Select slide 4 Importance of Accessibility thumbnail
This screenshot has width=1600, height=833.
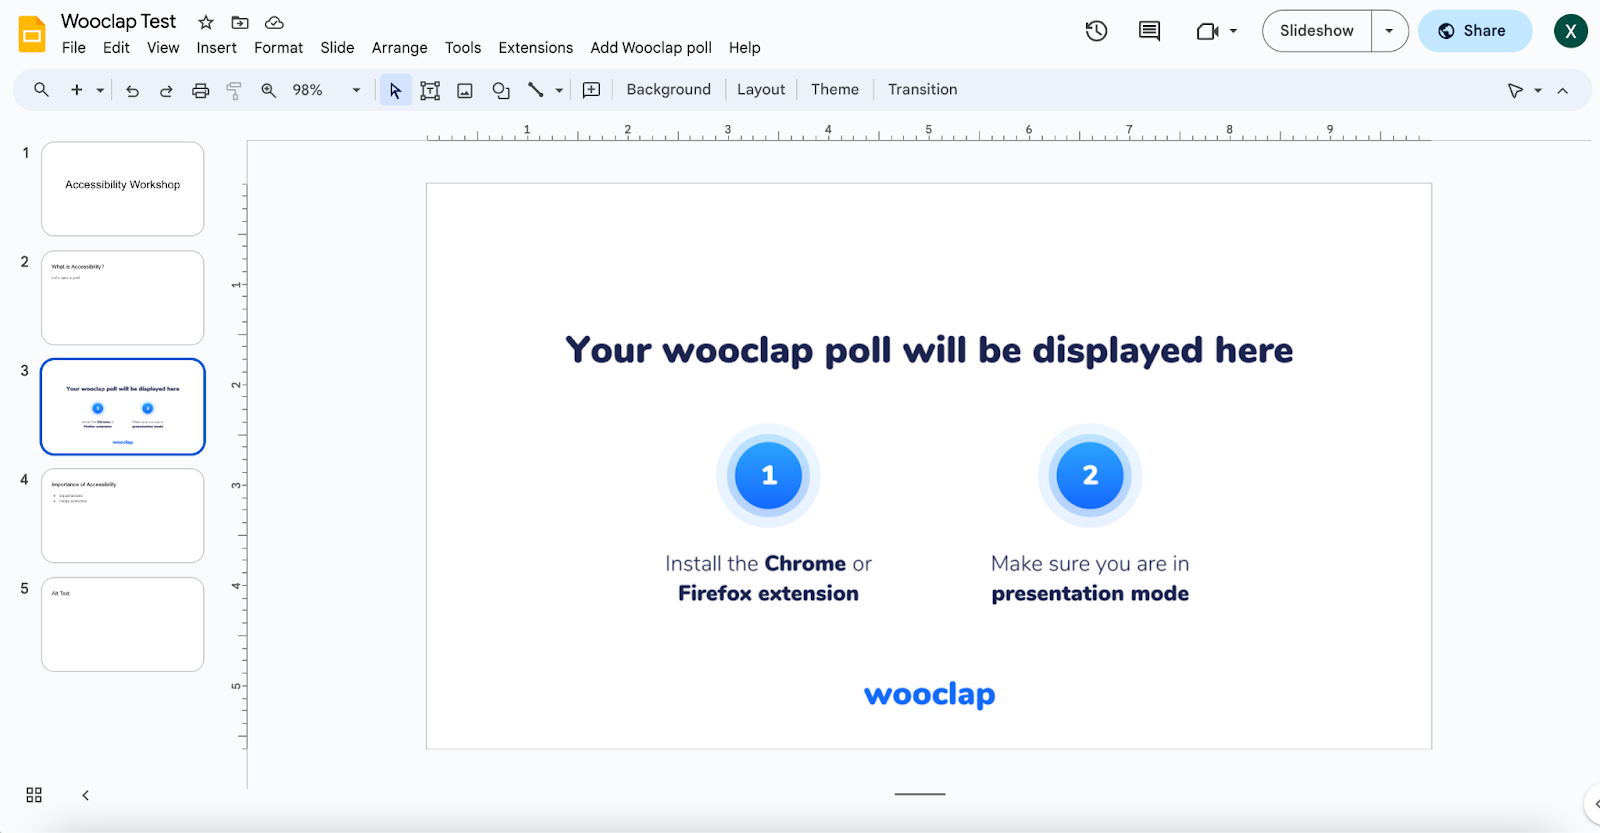(123, 516)
